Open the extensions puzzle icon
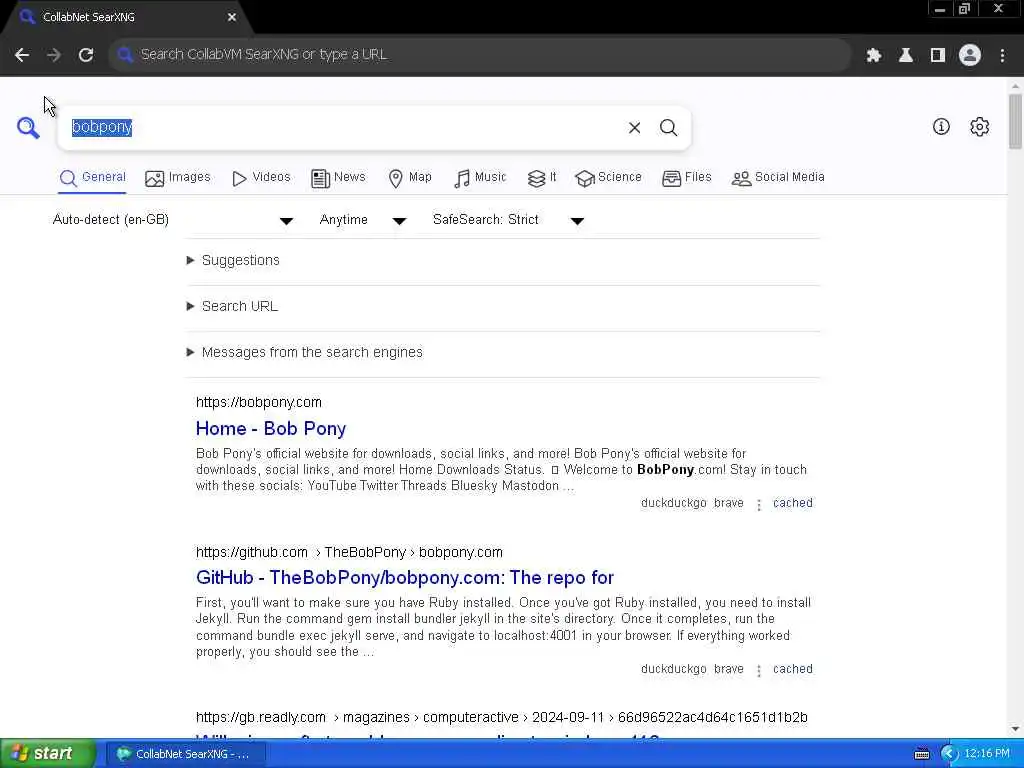This screenshot has width=1024, height=768. coord(874,55)
